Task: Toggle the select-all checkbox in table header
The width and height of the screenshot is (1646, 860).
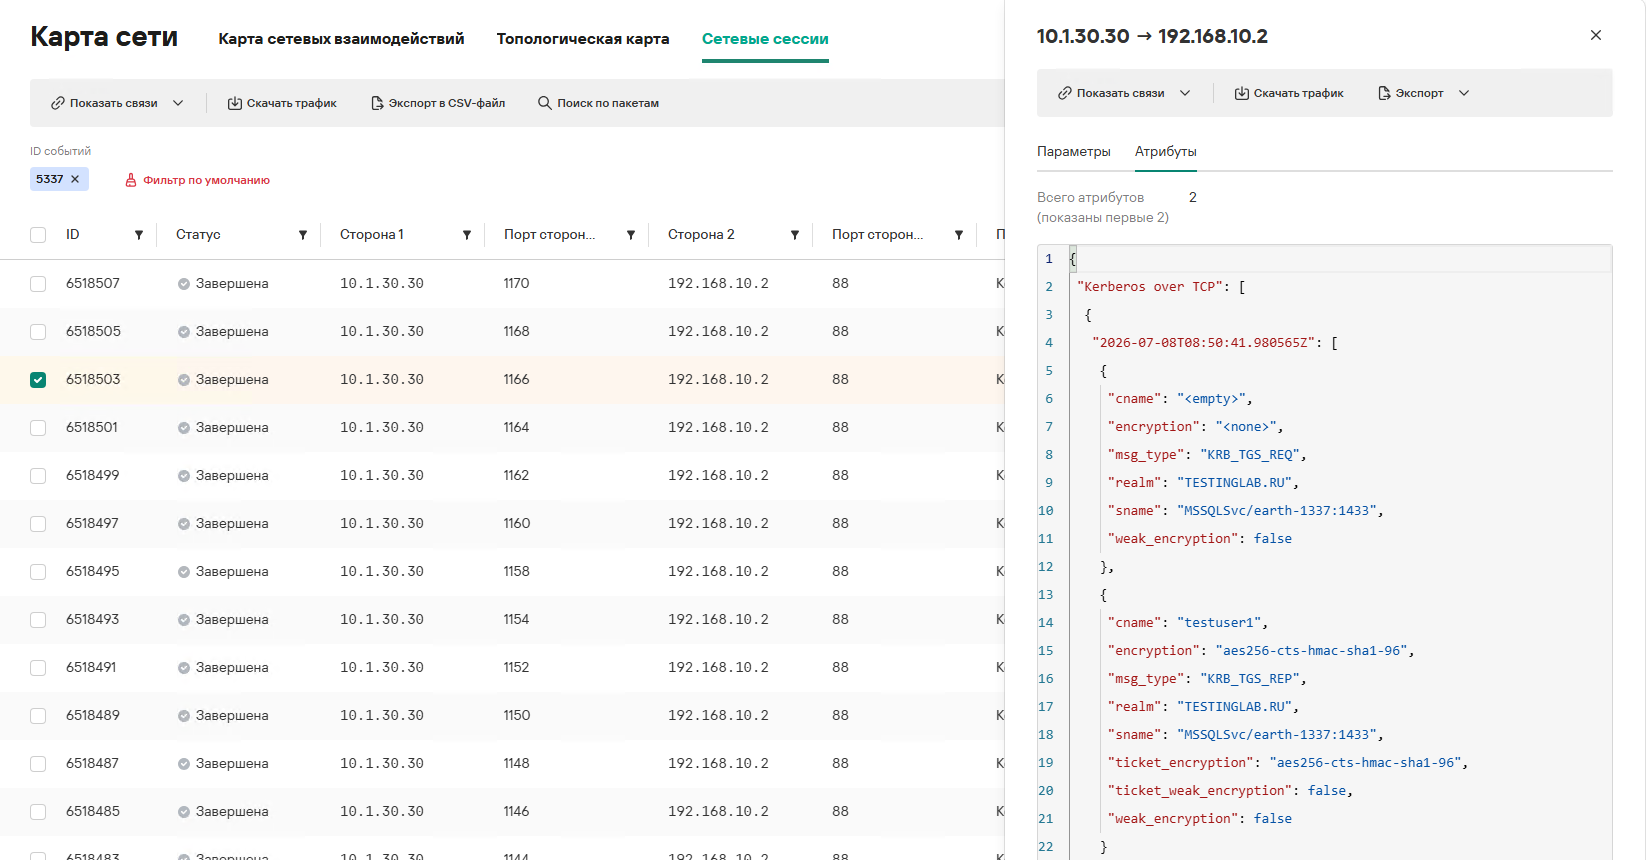Action: [38, 235]
